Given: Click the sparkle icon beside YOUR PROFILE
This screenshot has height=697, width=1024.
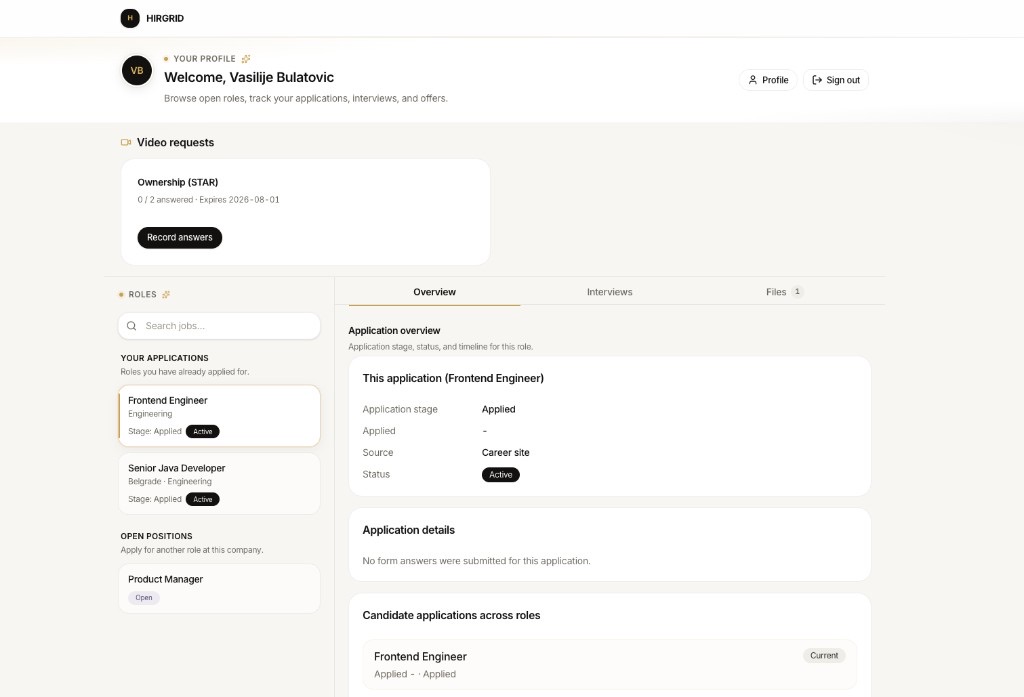Looking at the screenshot, I should point(246,59).
